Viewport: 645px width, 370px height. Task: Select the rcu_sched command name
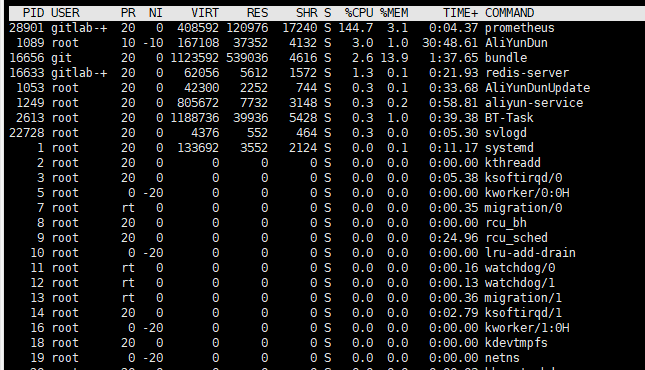click(516, 238)
